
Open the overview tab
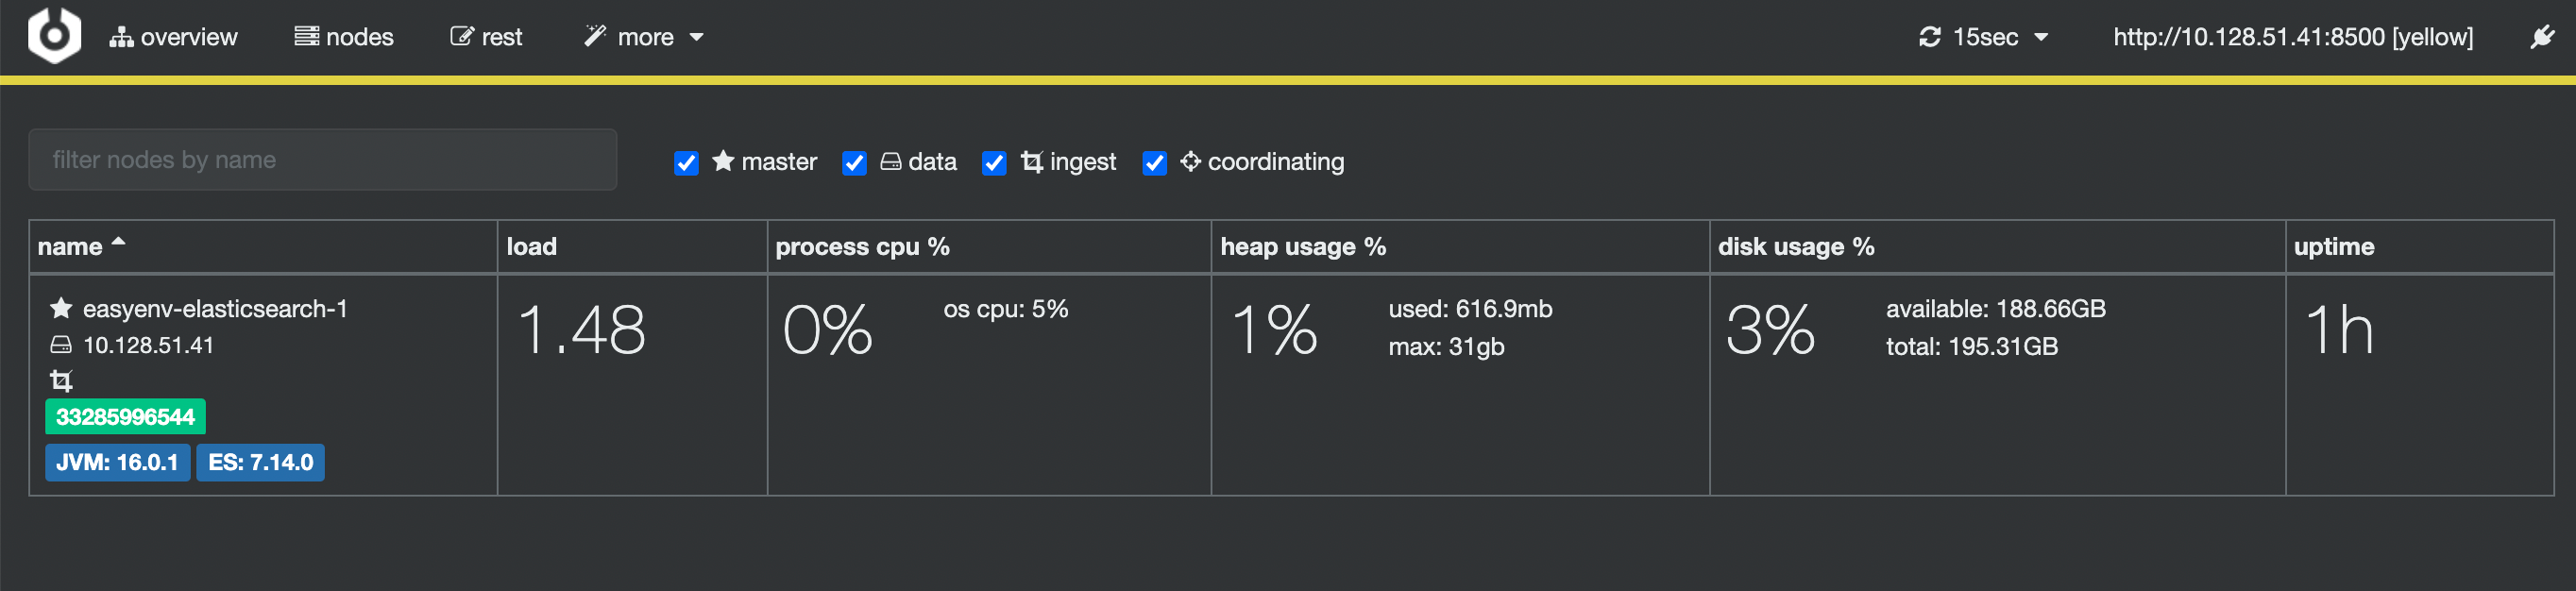click(x=174, y=37)
